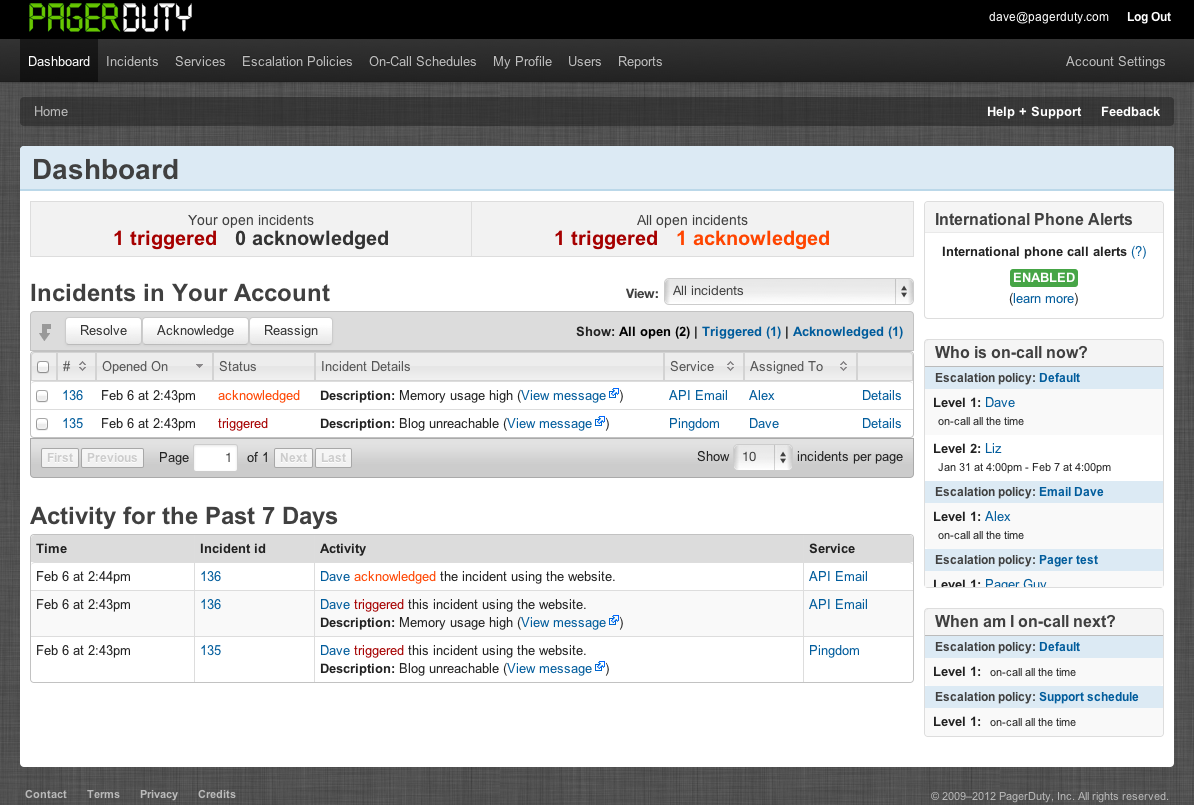Click the ENABLED status badge
The height and width of the screenshot is (805, 1194).
(1043, 278)
